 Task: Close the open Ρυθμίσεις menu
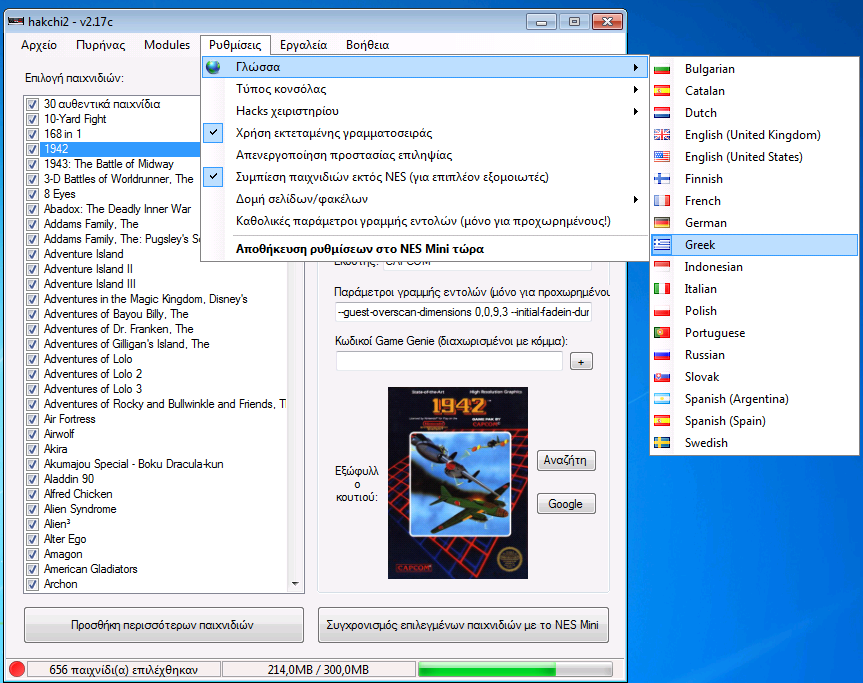(x=235, y=45)
